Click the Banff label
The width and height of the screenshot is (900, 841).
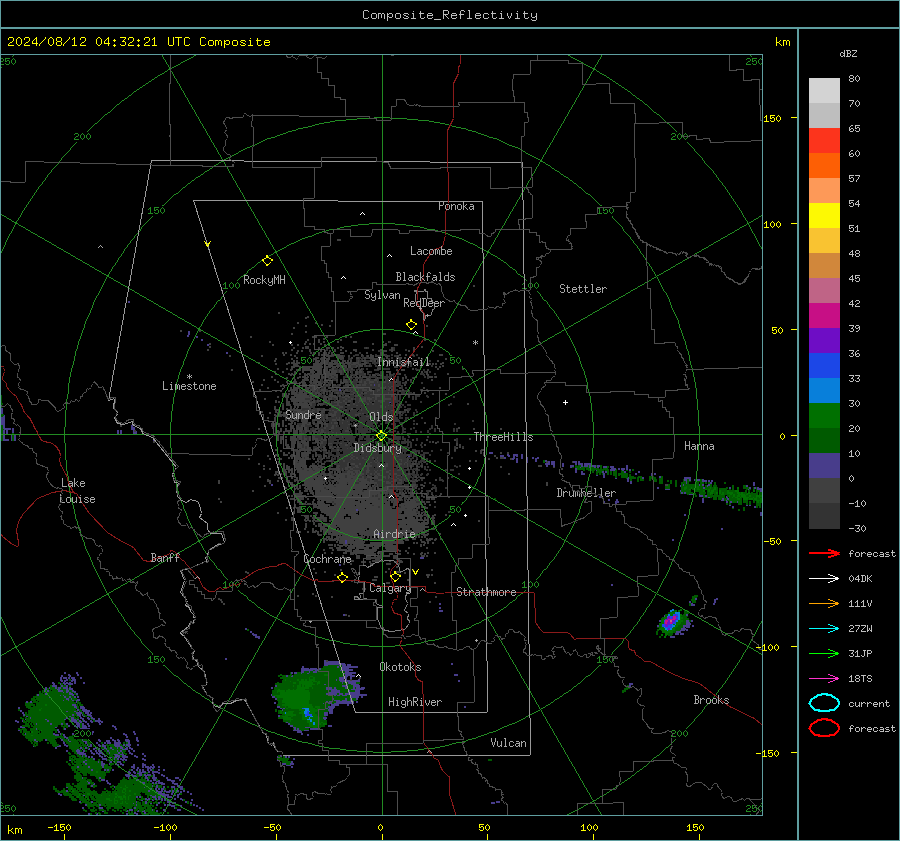click(x=165, y=557)
